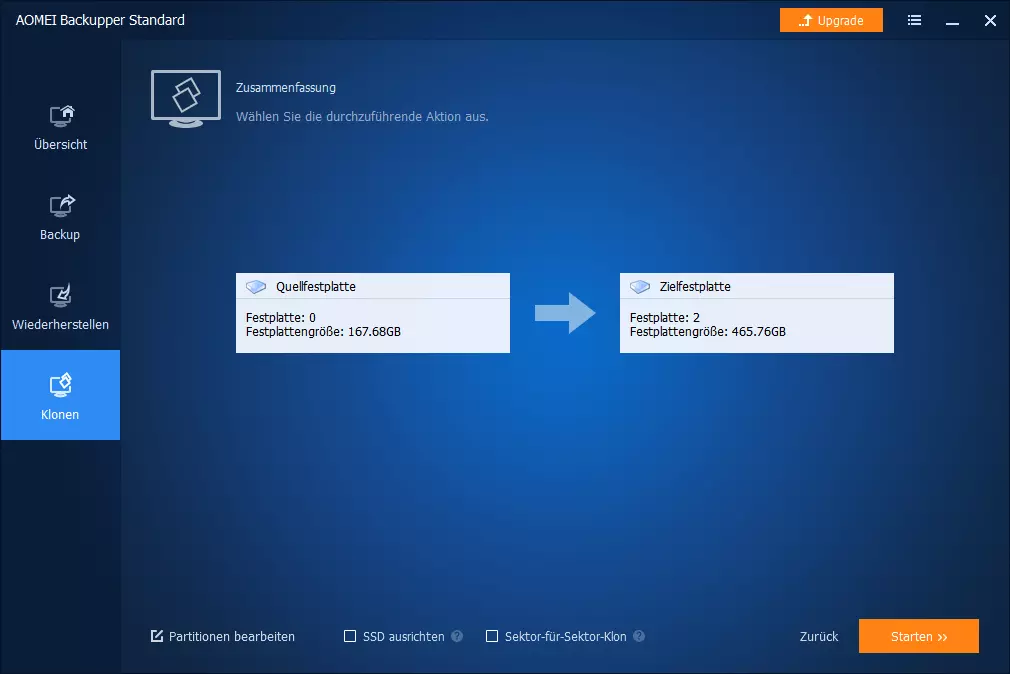This screenshot has width=1010, height=674.
Task: Open help icon next to Sektor-für-Sektor-Klon
Action: [638, 636]
